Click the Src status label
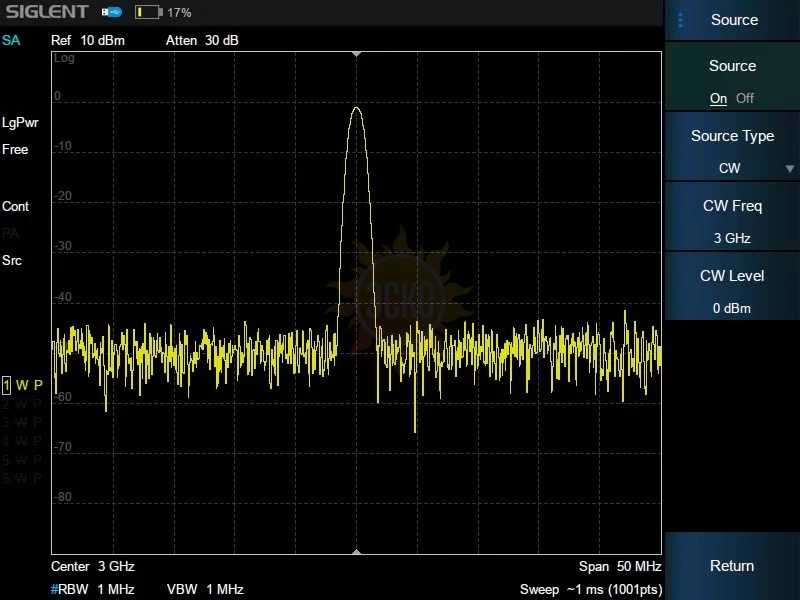The width and height of the screenshot is (800, 600). click(12, 260)
